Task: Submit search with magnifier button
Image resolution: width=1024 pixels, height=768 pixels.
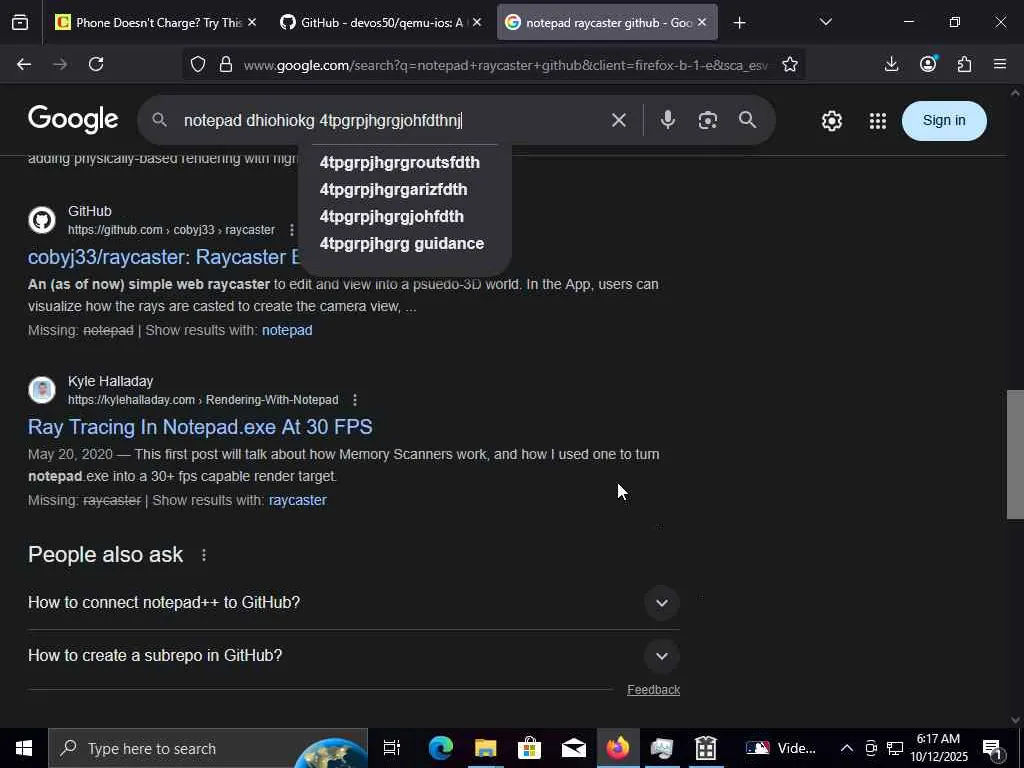Action: (x=748, y=120)
